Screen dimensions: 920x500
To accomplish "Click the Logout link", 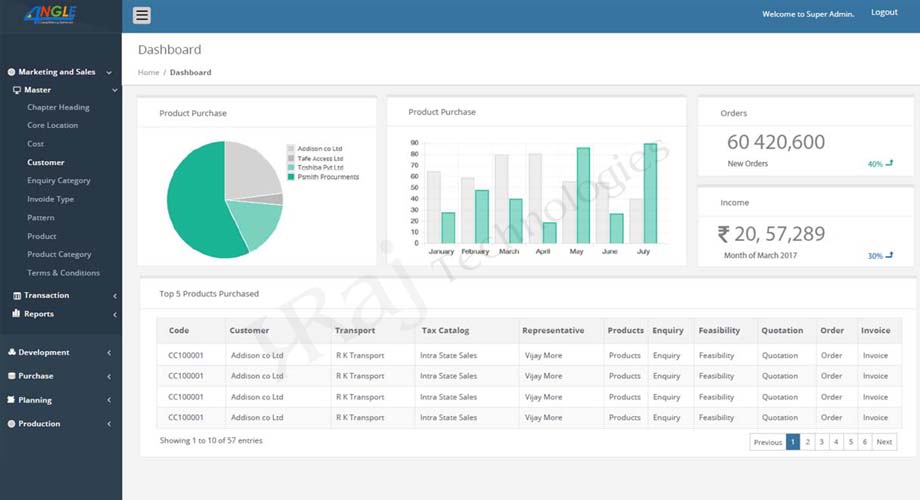I will [x=883, y=13].
